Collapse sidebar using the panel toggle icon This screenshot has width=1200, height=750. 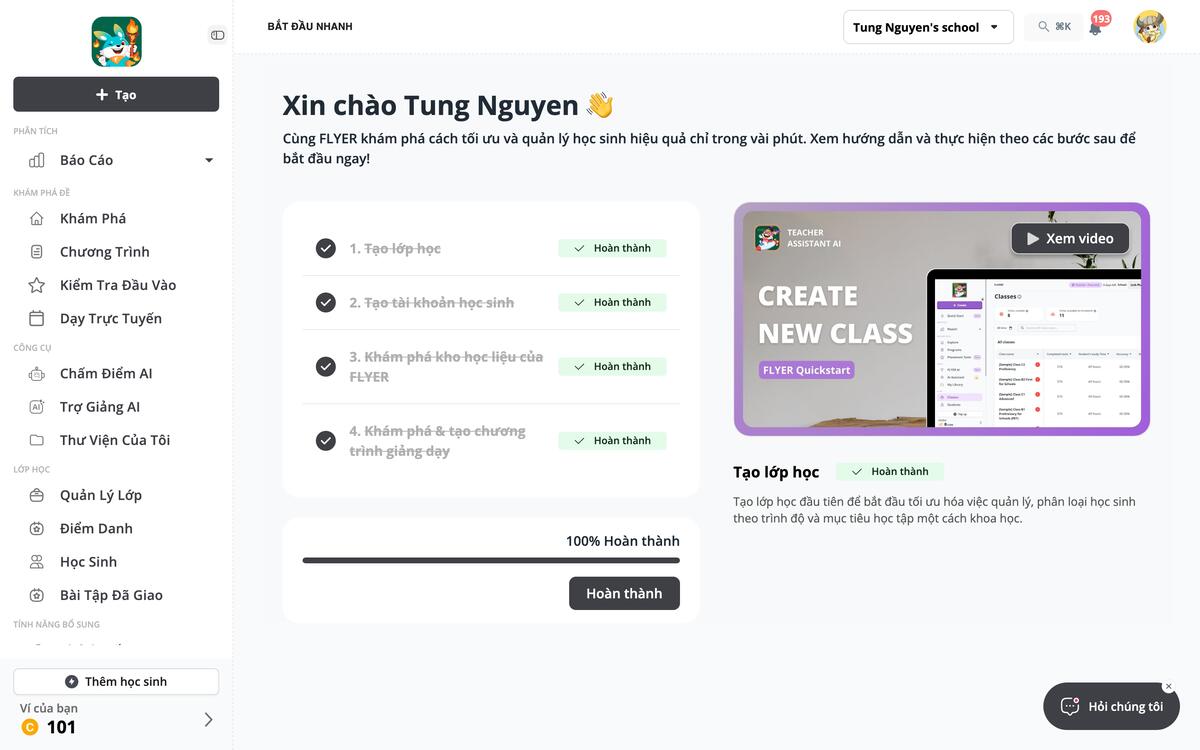[x=217, y=35]
